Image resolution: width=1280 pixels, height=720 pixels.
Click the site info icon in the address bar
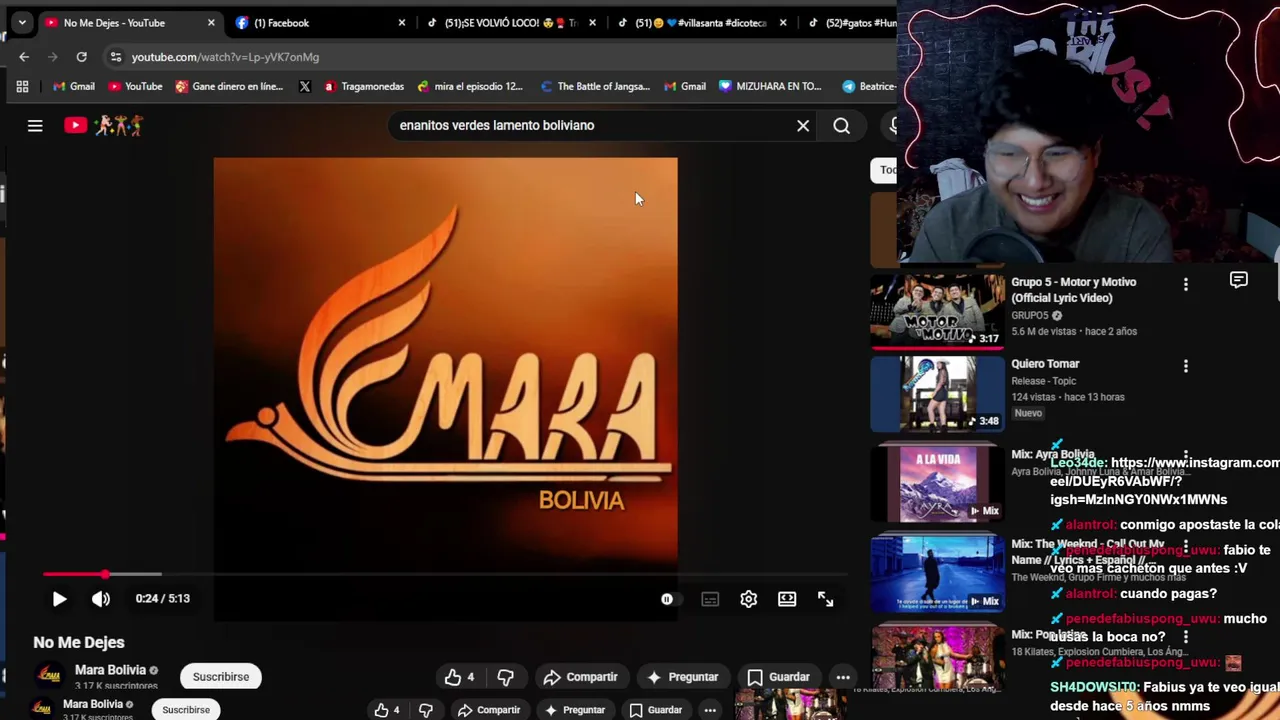[116, 57]
